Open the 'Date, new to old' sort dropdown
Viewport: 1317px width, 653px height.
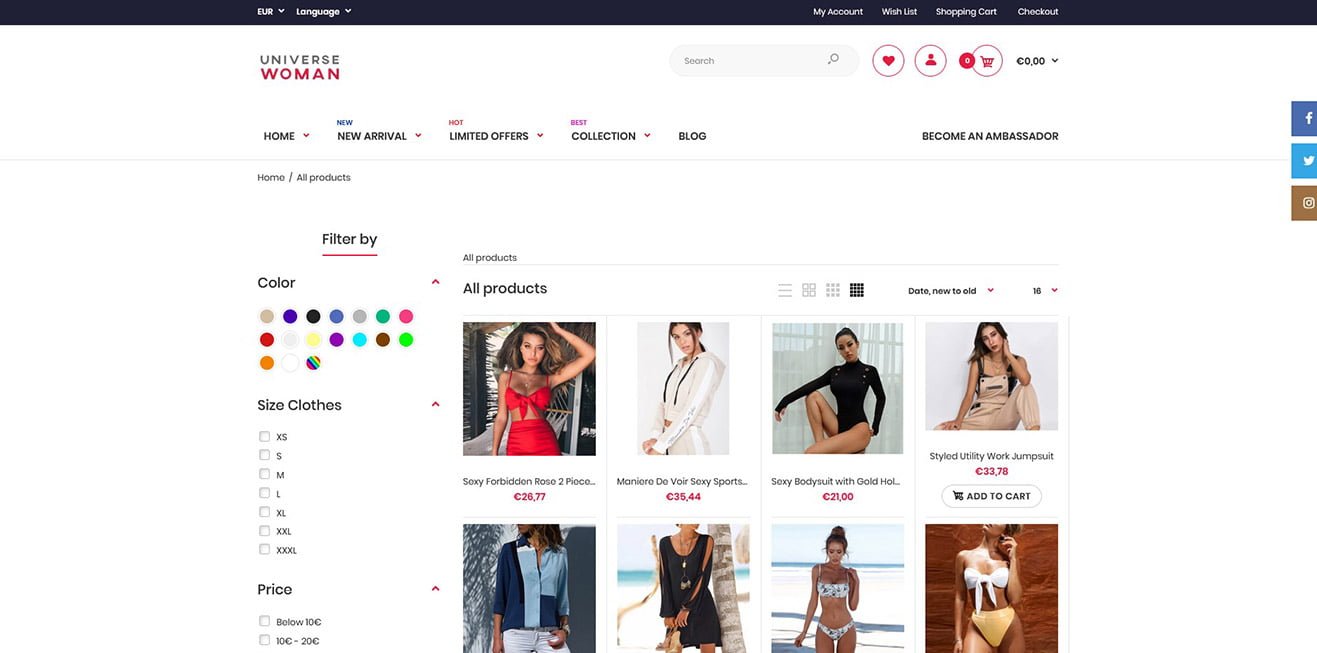tap(950, 291)
